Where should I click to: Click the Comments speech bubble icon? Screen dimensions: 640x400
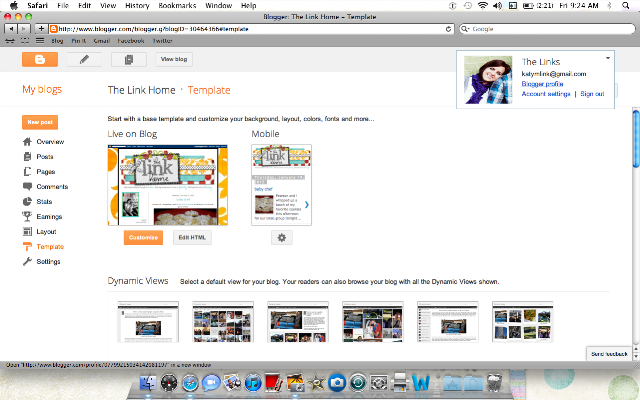pyautogui.click(x=27, y=187)
